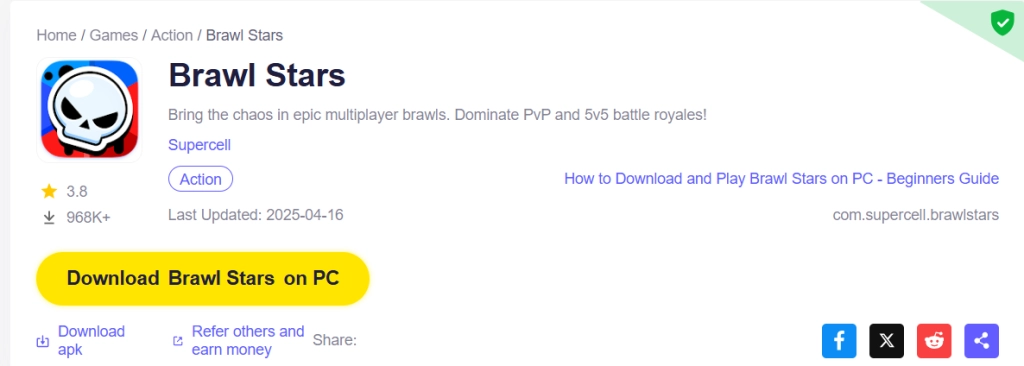The height and width of the screenshot is (366, 1024).
Task: Open Refer others and earn money link
Action: coord(248,341)
